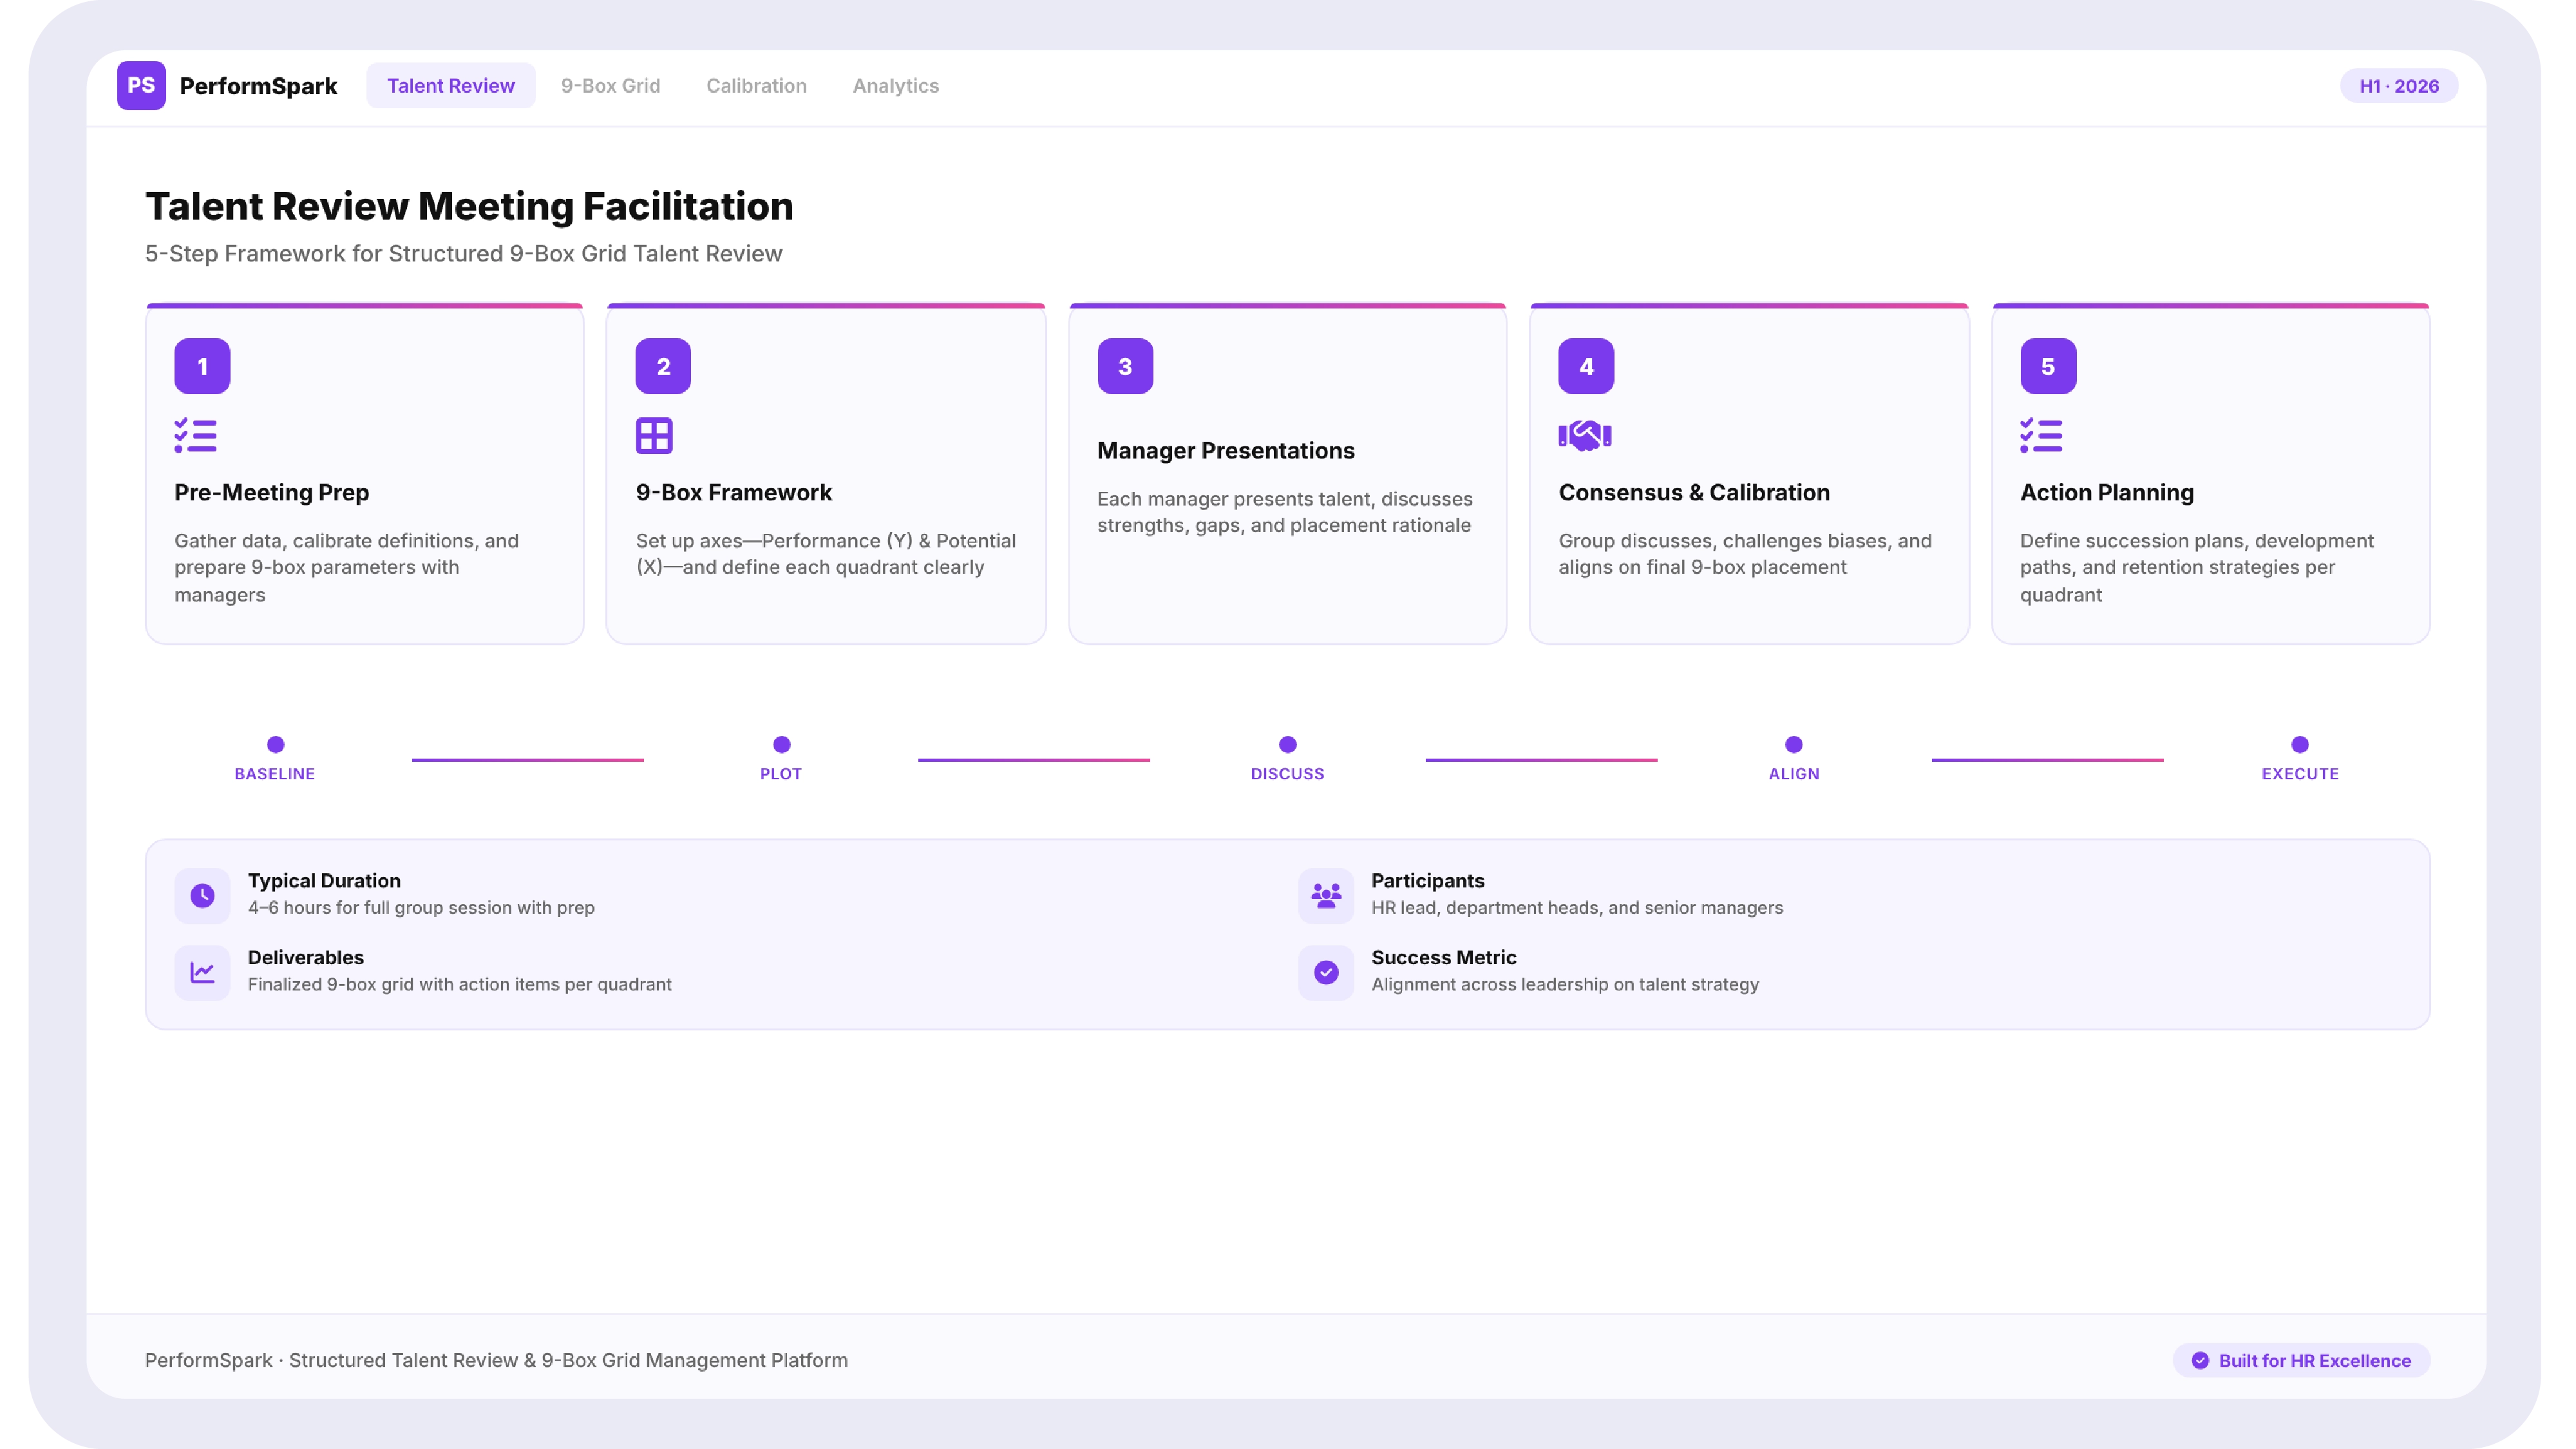2576x1449 pixels.
Task: Click the Consensus & Calibration heading
Action: click(x=1694, y=493)
